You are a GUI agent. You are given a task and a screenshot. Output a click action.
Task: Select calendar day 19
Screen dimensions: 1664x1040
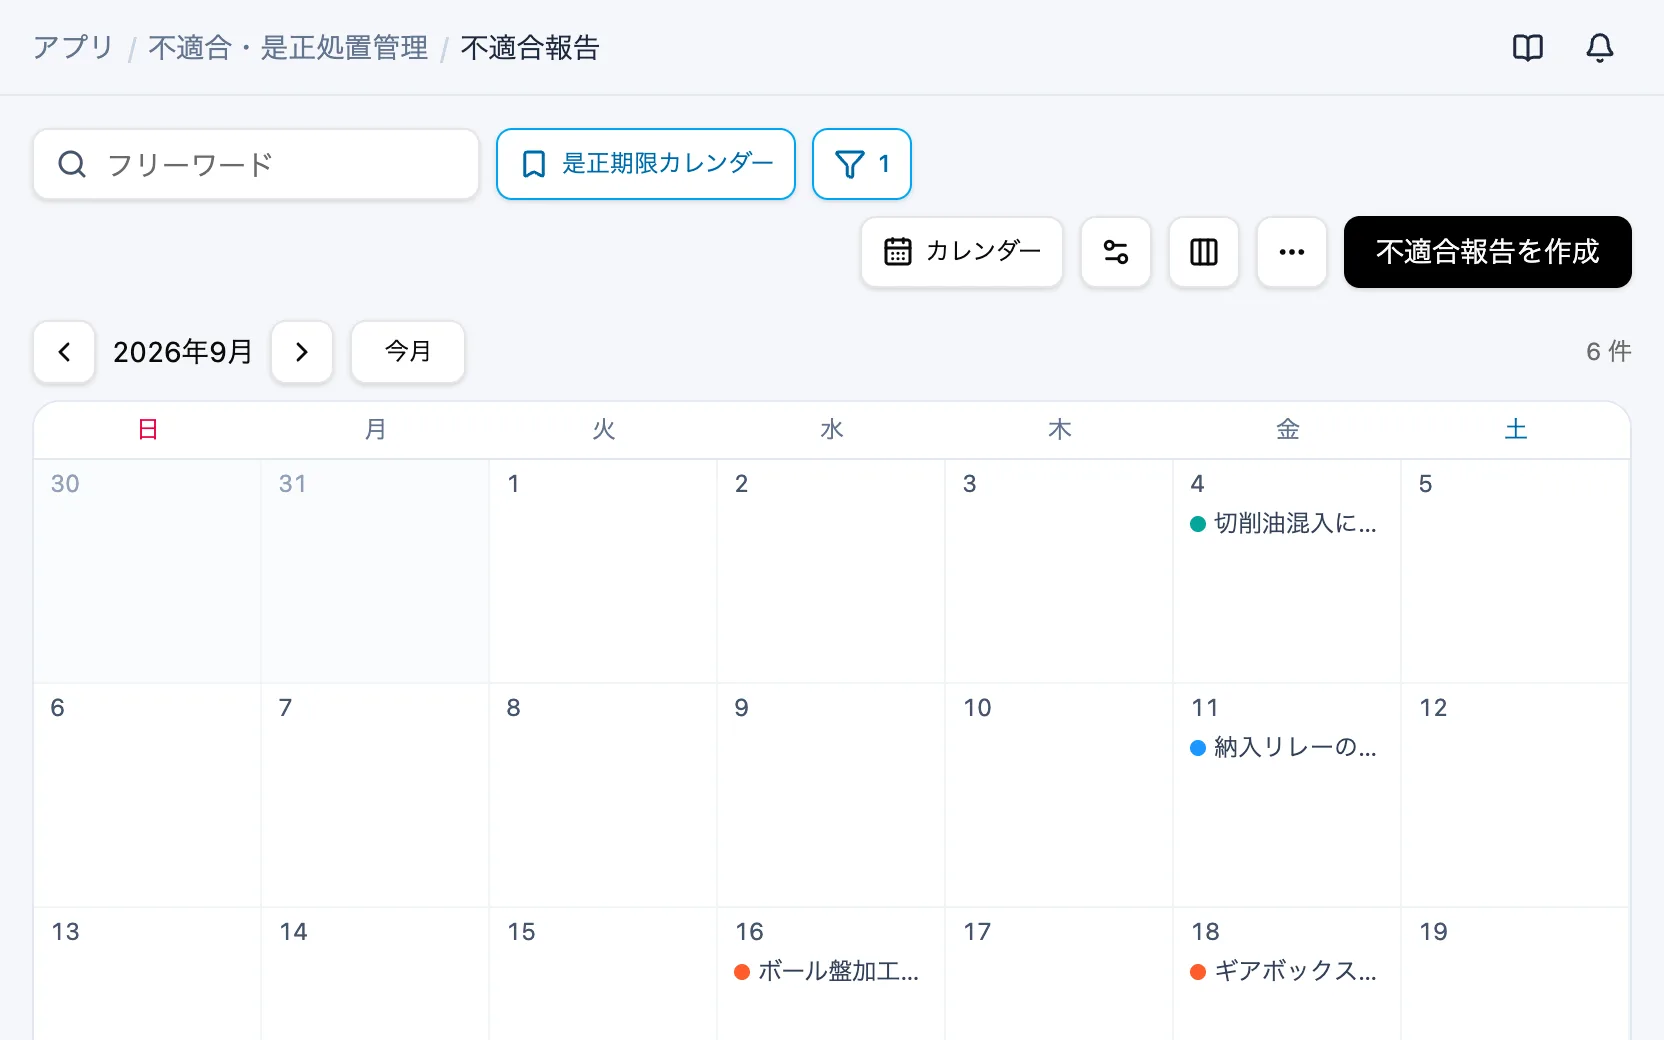[x=1515, y=974]
